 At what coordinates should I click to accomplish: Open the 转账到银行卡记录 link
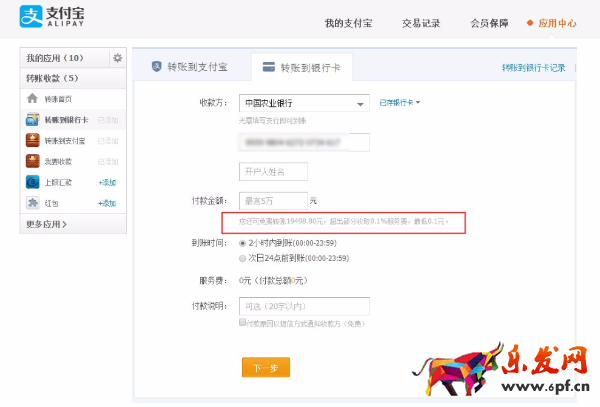point(534,68)
